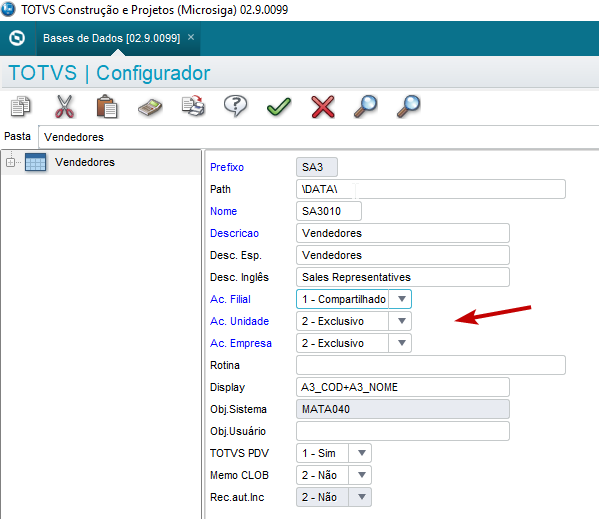Click the TOTVS home logo icon
This screenshot has height=519, width=599.
17,38
